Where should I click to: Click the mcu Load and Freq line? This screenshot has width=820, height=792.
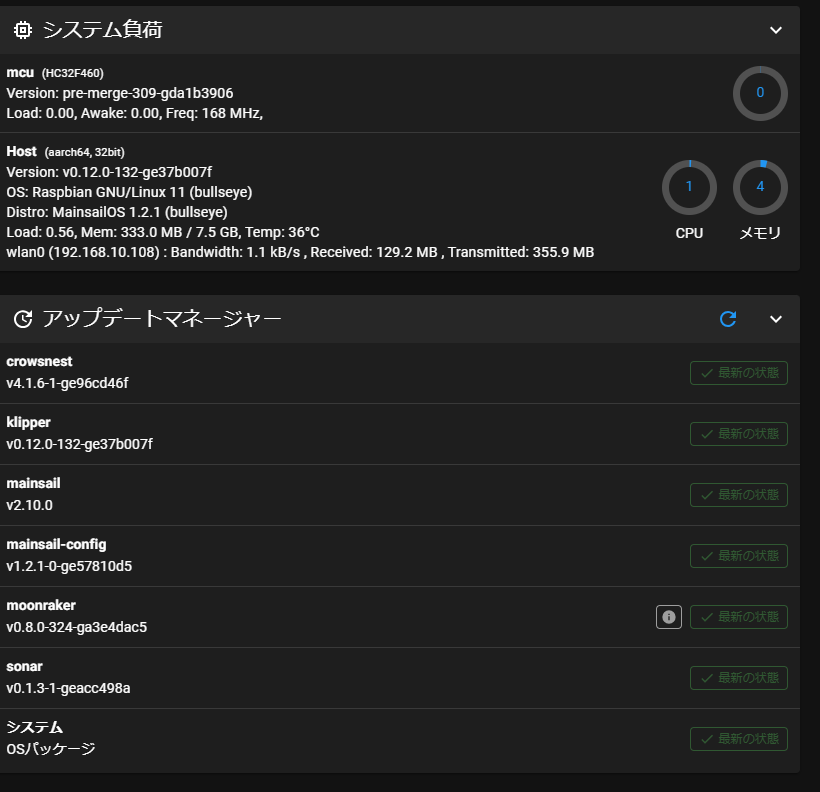134,113
